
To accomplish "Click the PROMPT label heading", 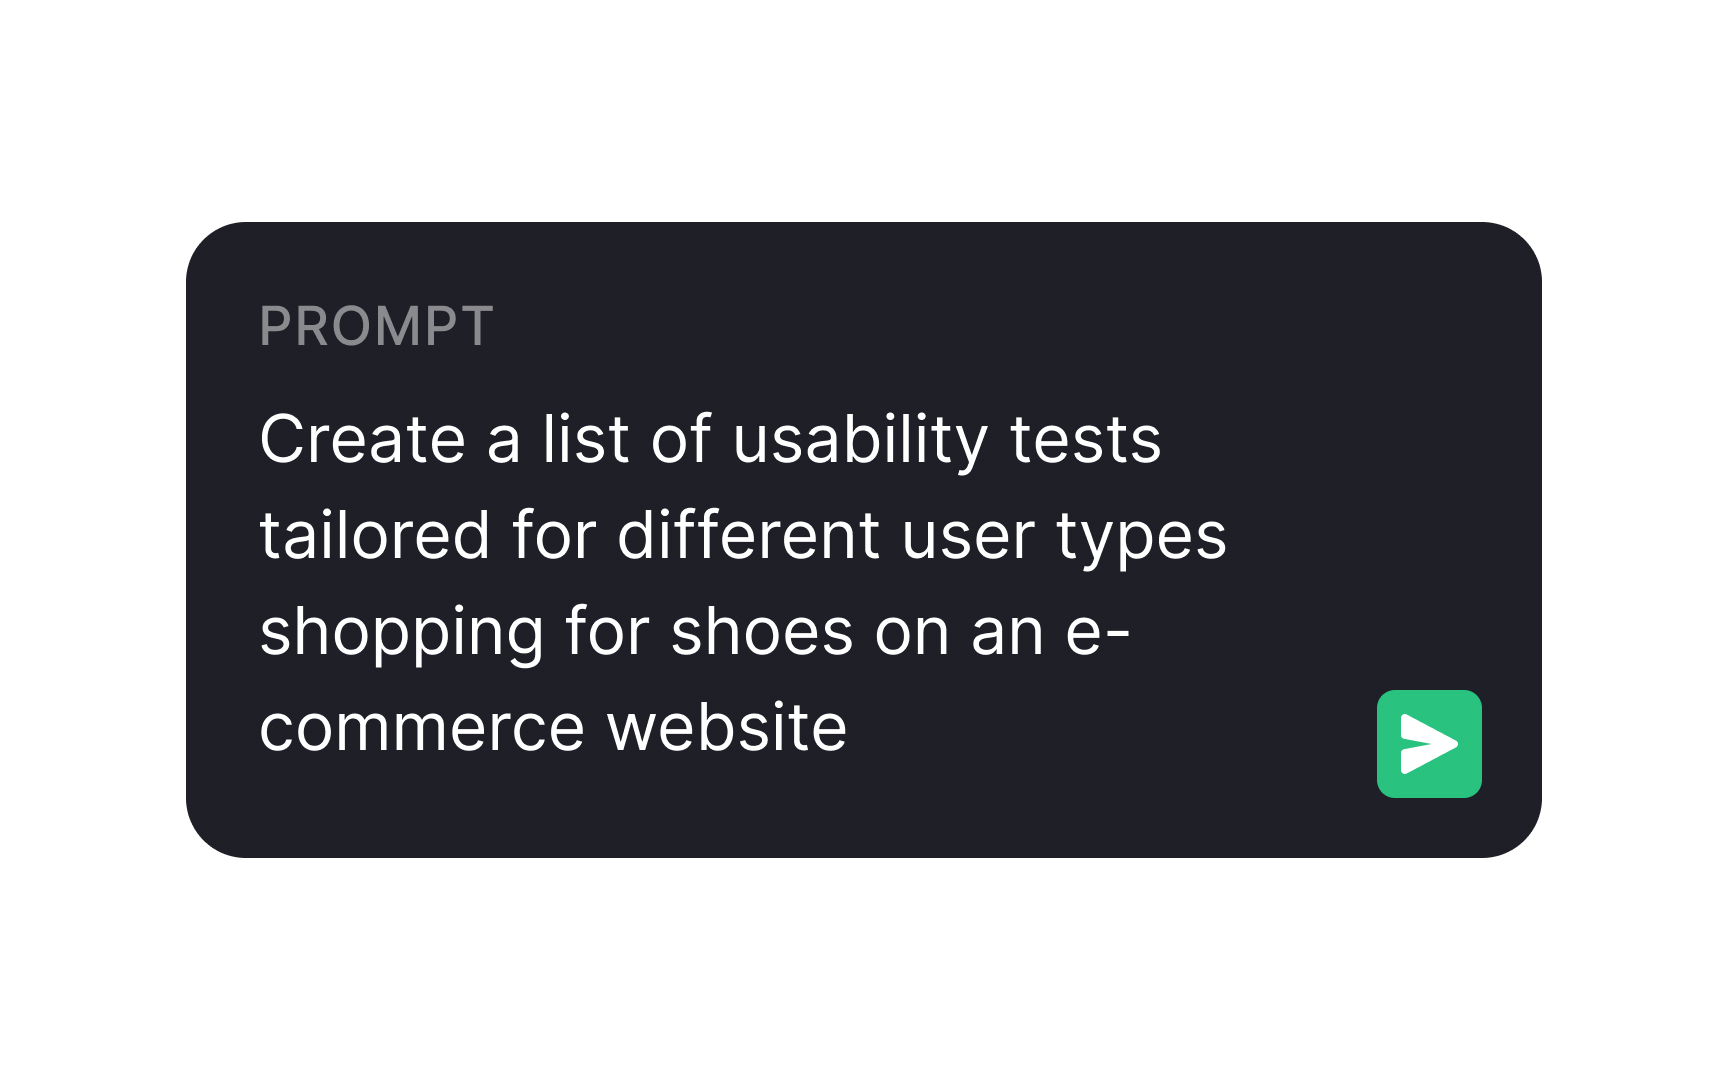I will click(x=376, y=325).
